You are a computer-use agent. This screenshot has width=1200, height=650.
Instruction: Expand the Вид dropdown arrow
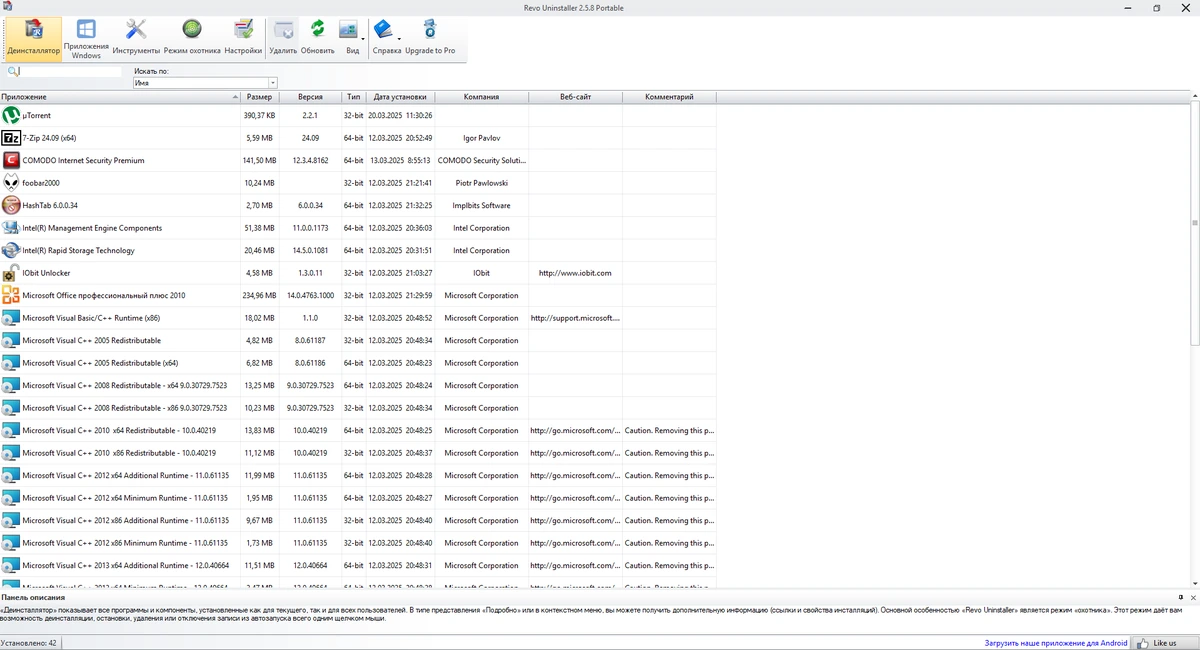point(363,39)
